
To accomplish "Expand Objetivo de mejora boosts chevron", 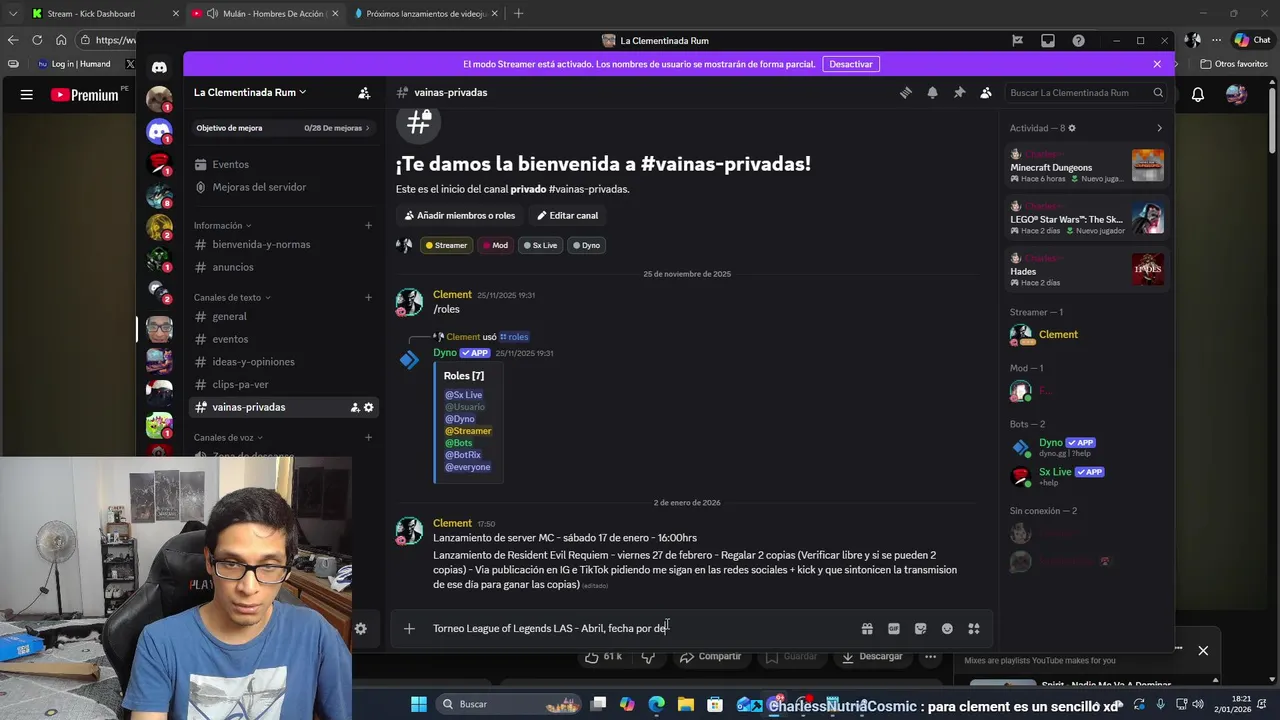I will (x=367, y=128).
